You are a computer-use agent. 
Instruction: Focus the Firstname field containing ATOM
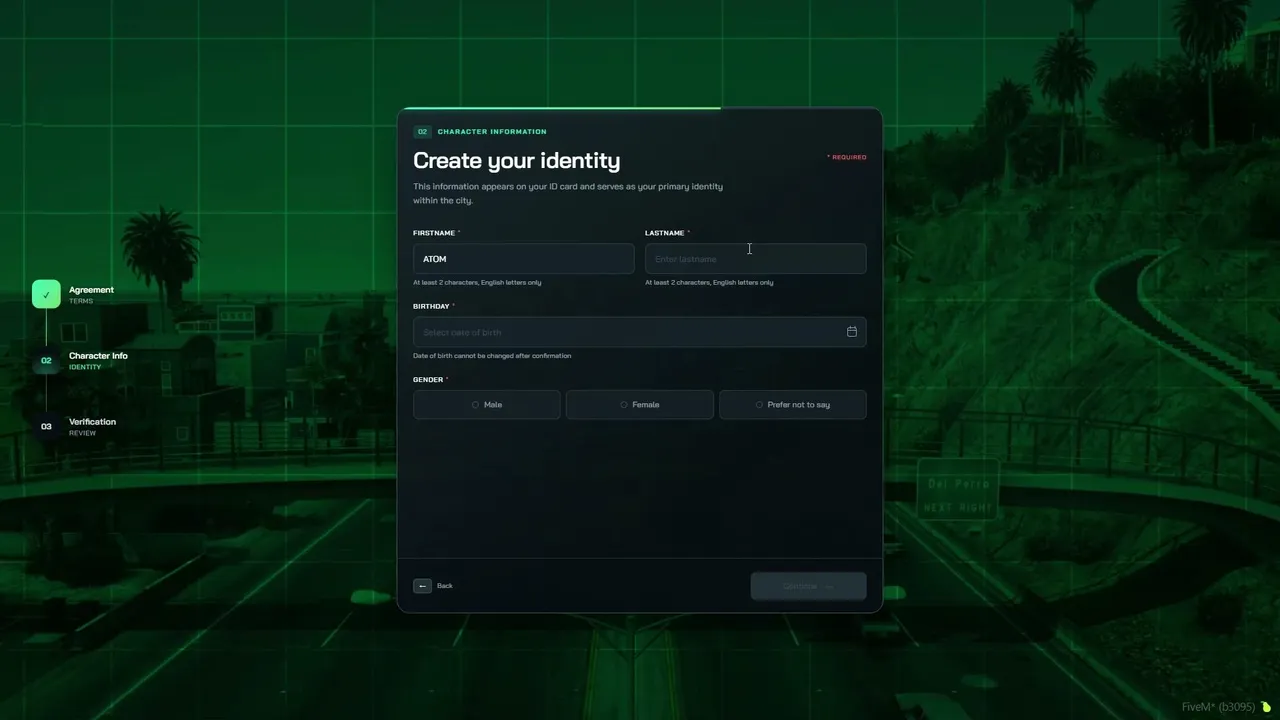click(x=524, y=259)
